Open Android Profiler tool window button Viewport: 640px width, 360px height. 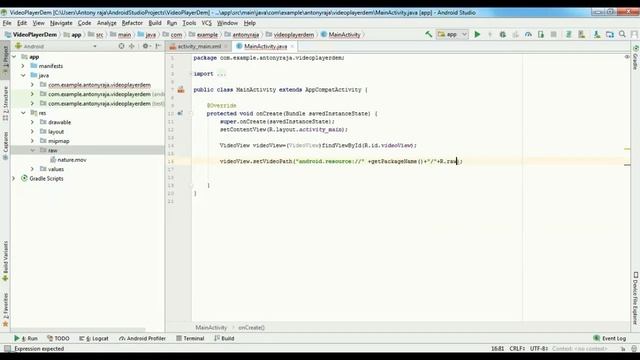click(142, 338)
